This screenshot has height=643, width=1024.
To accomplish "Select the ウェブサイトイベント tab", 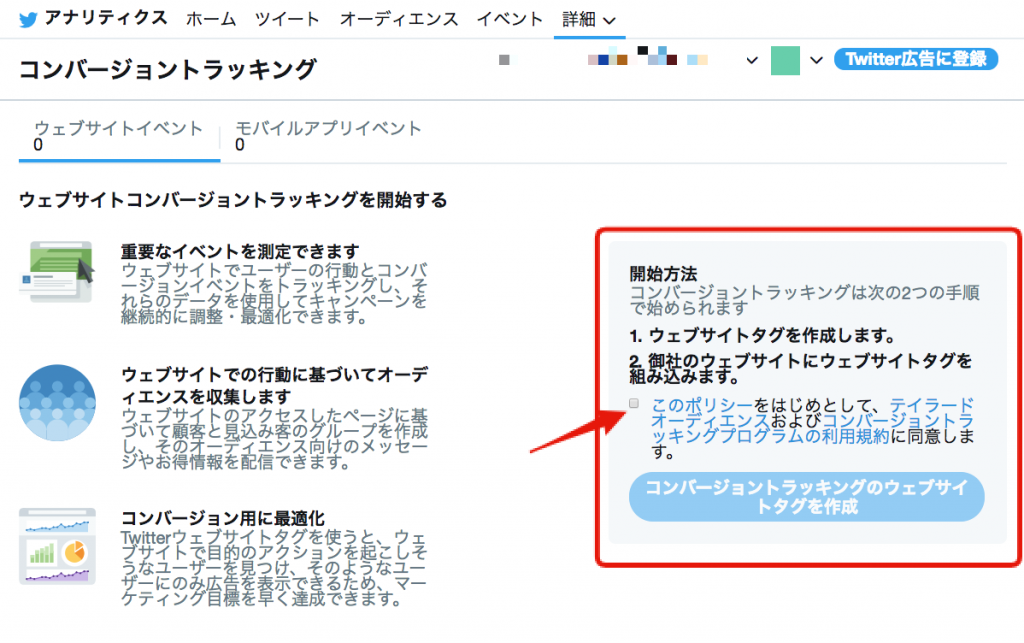I will coord(119,136).
